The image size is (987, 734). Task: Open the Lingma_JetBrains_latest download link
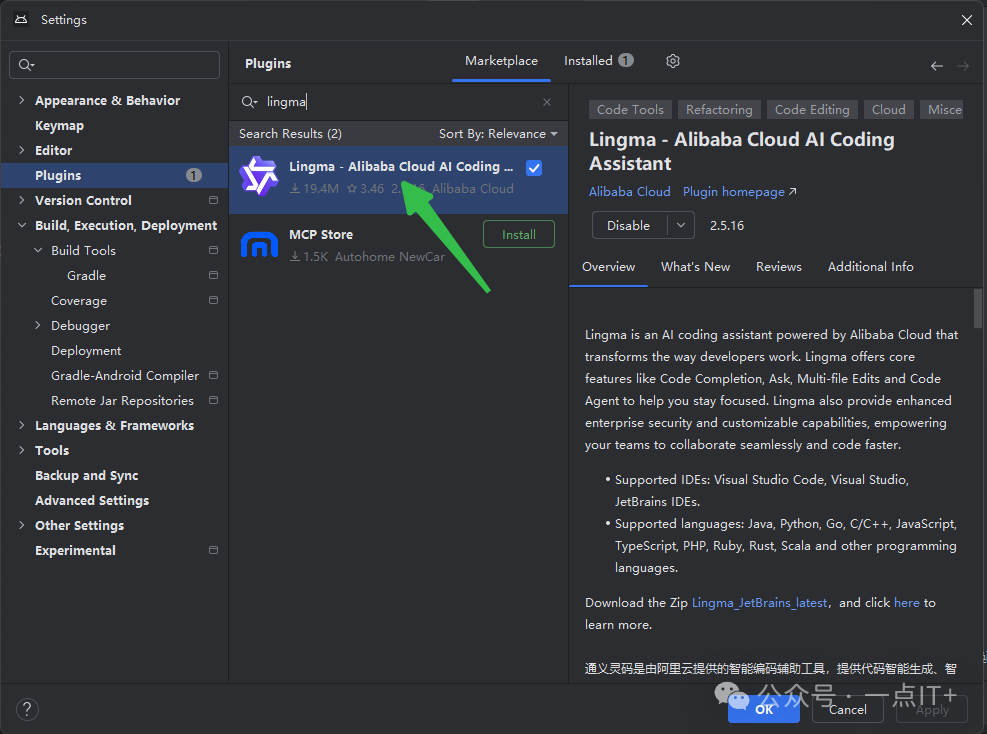click(x=759, y=603)
